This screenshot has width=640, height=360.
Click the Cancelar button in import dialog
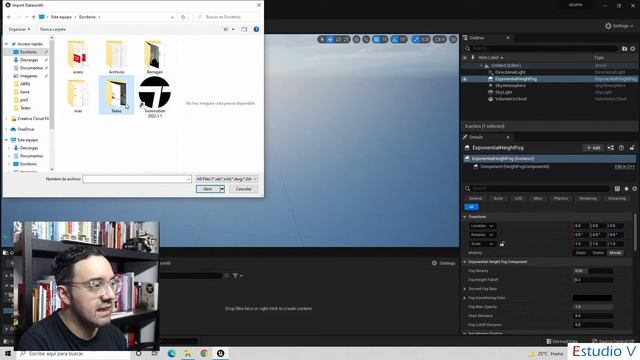pyautogui.click(x=243, y=189)
